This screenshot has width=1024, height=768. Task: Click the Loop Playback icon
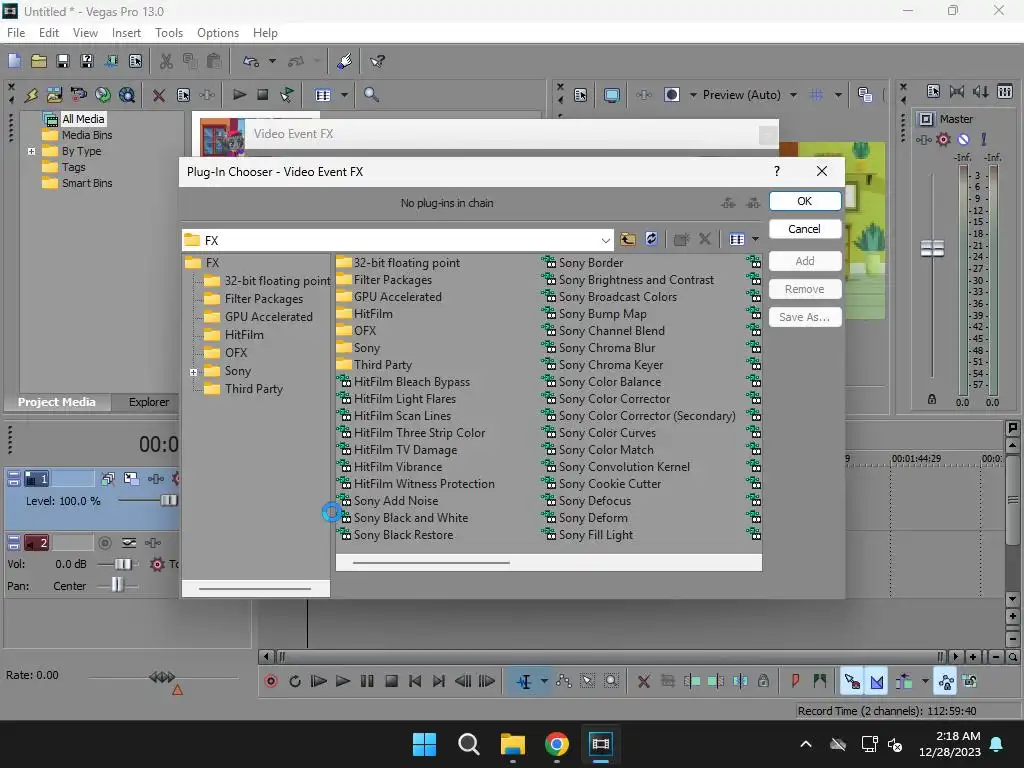point(295,681)
